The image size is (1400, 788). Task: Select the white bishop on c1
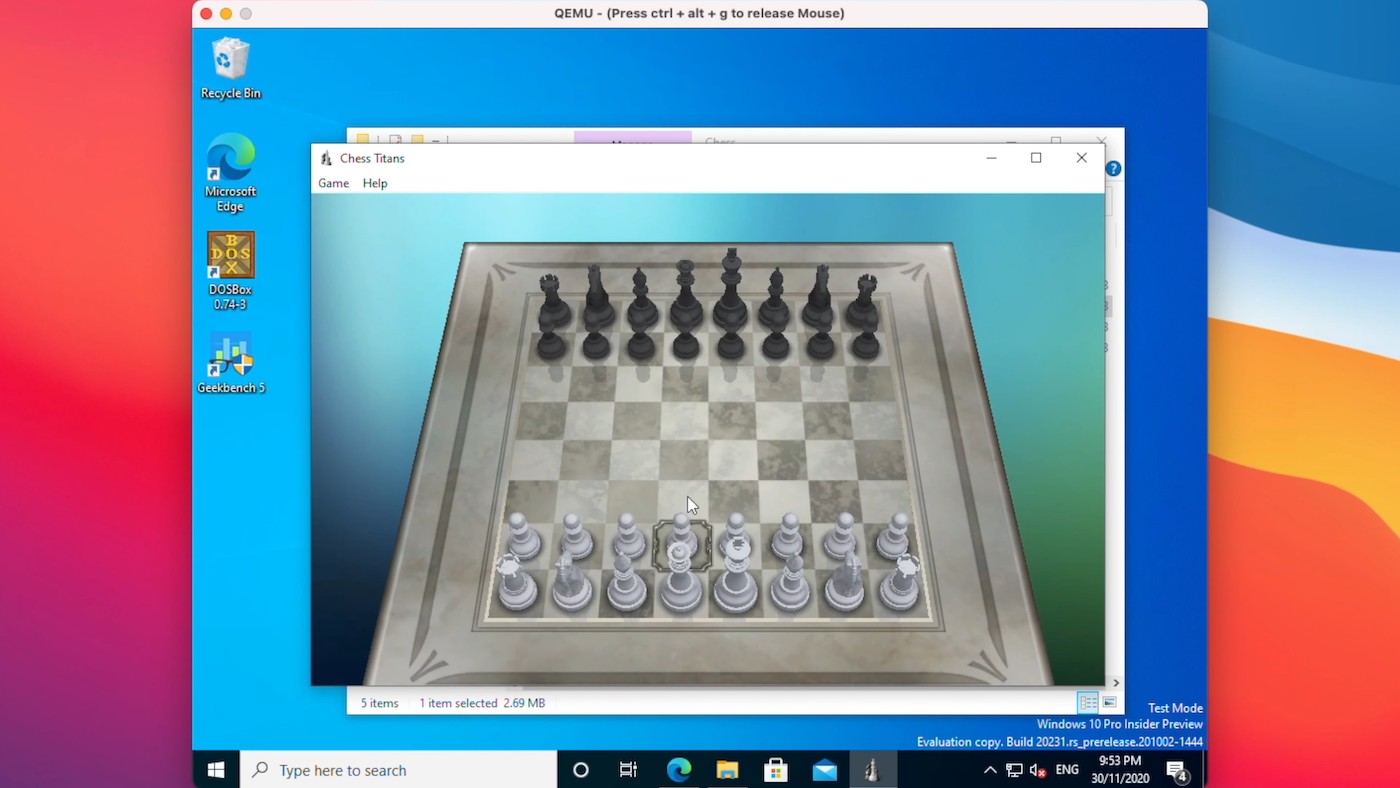click(626, 582)
